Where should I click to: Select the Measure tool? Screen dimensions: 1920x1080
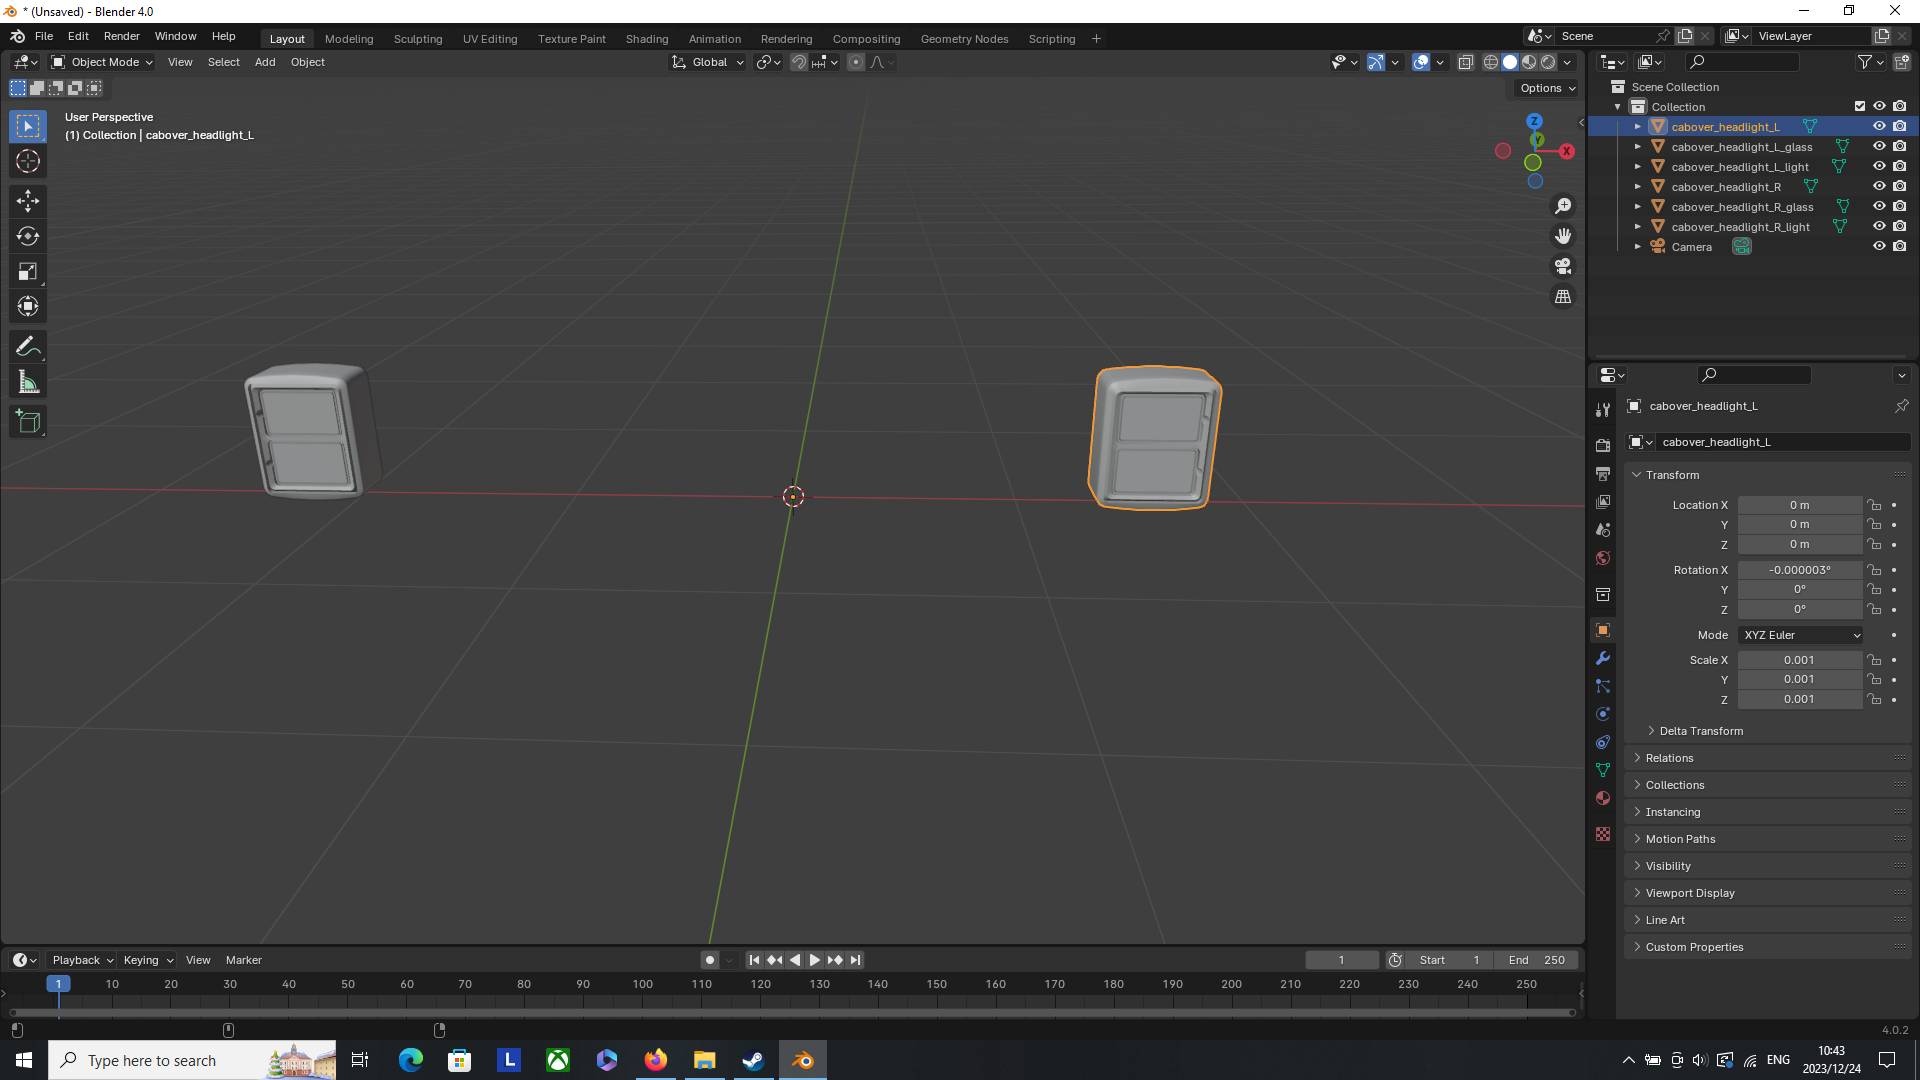click(28, 382)
